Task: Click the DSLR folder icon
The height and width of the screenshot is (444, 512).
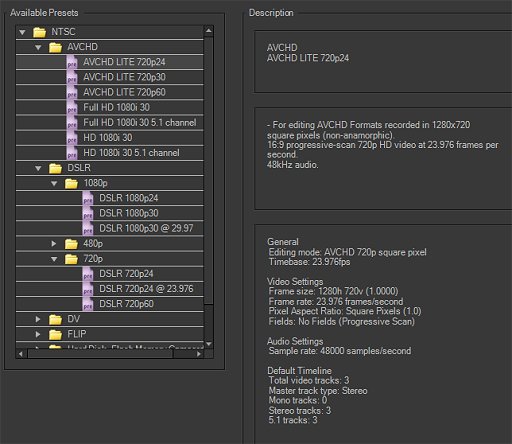Action: (55, 168)
